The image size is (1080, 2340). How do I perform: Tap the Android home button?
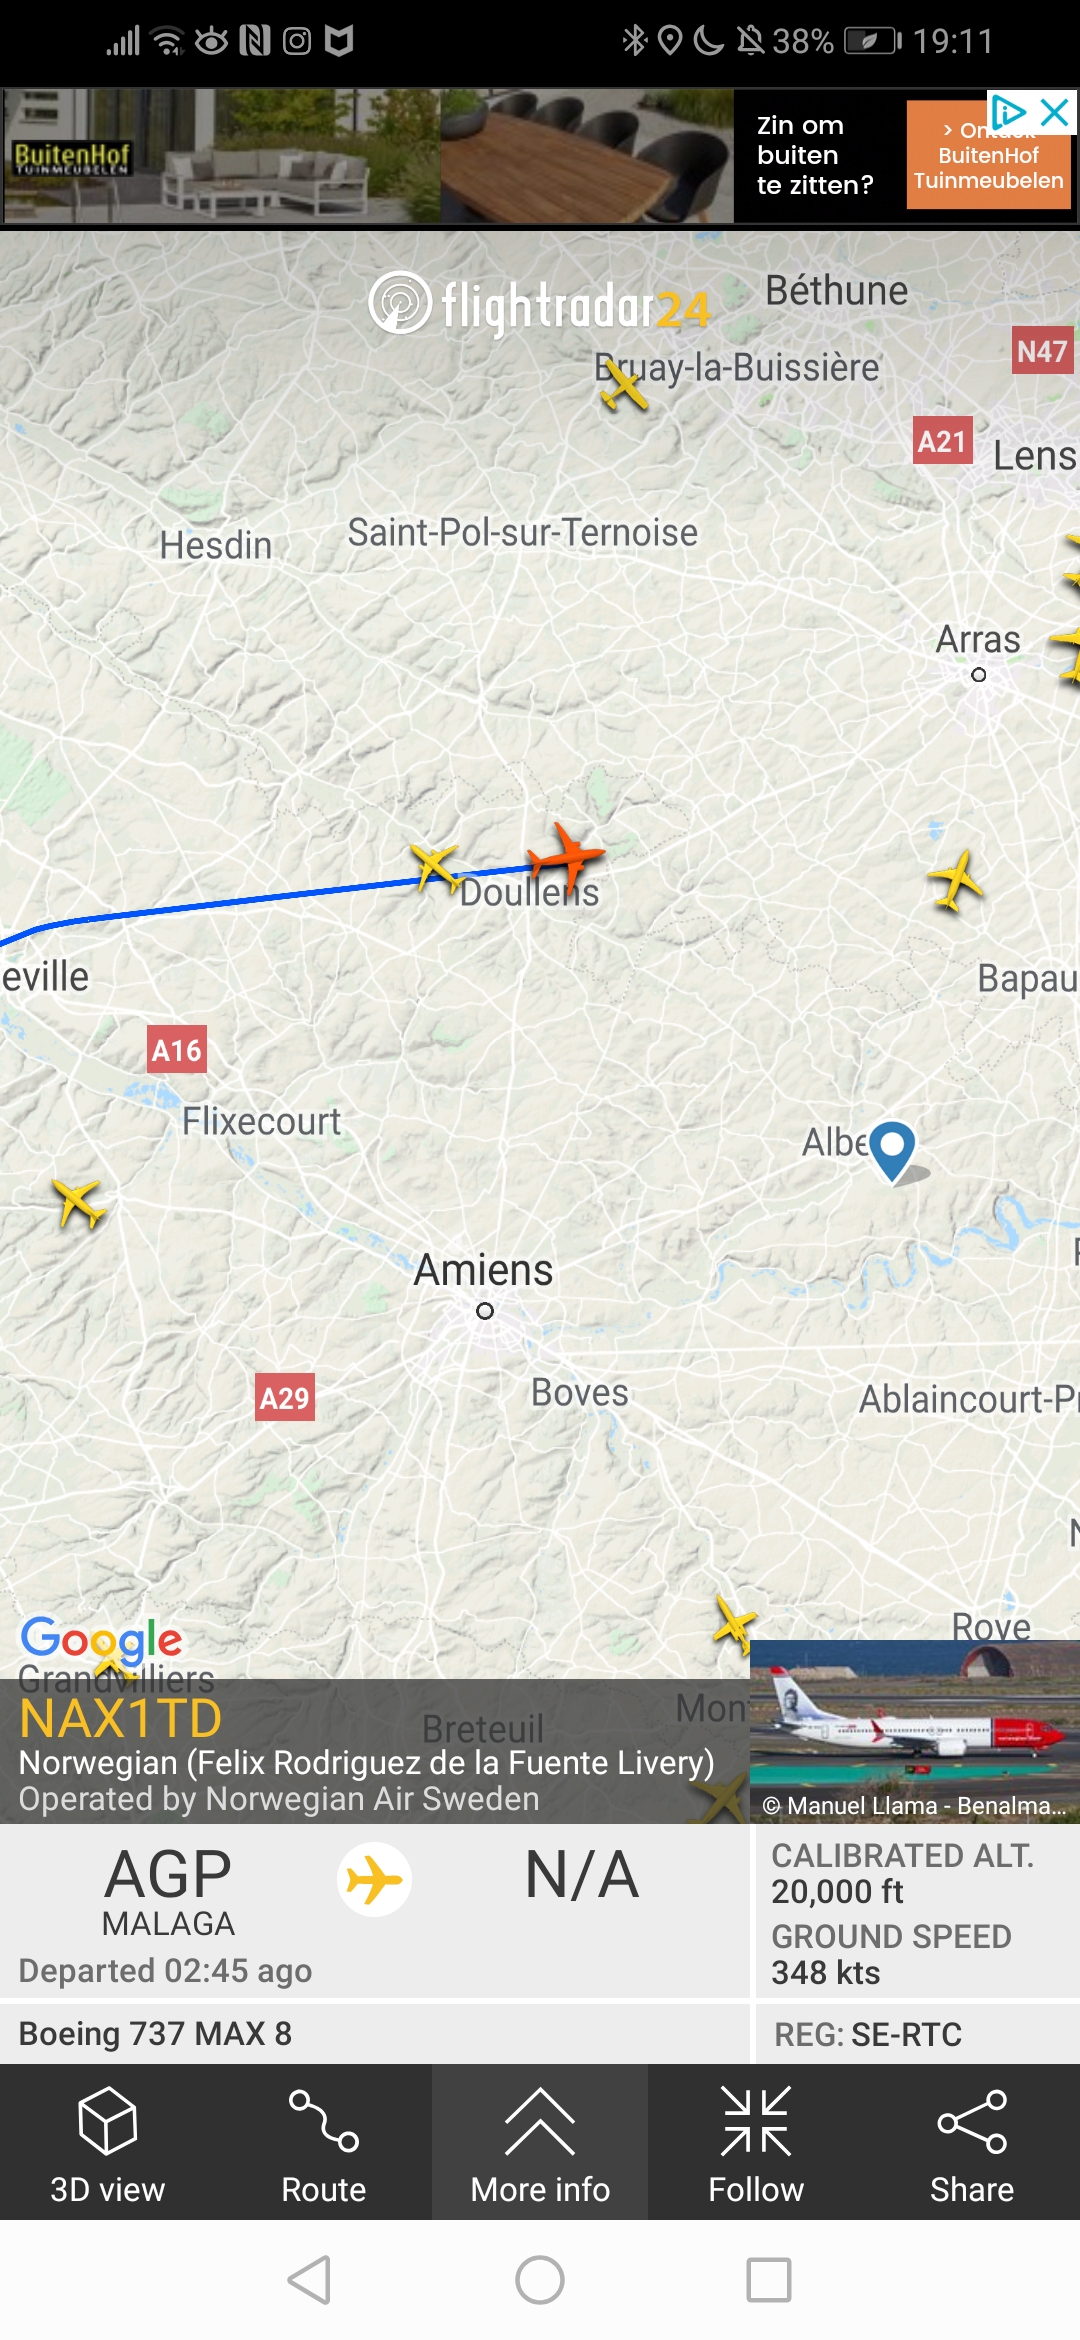point(540,2280)
